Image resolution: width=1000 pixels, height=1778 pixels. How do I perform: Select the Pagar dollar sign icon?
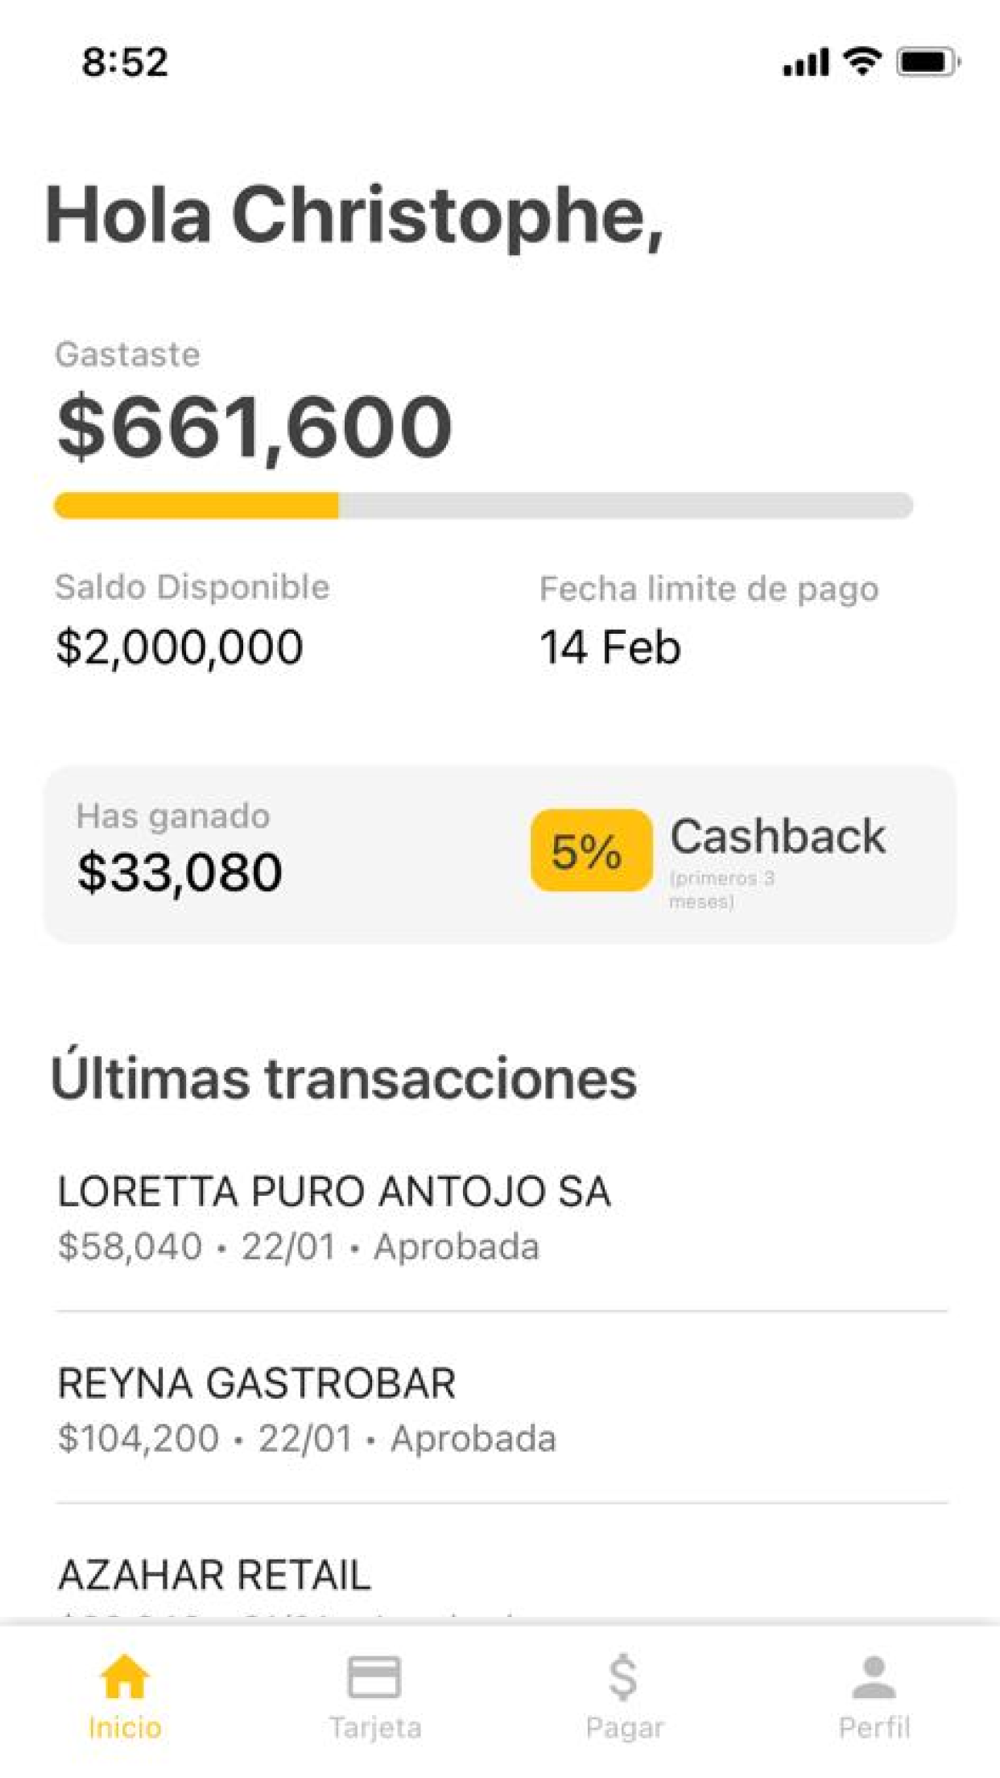(623, 1677)
